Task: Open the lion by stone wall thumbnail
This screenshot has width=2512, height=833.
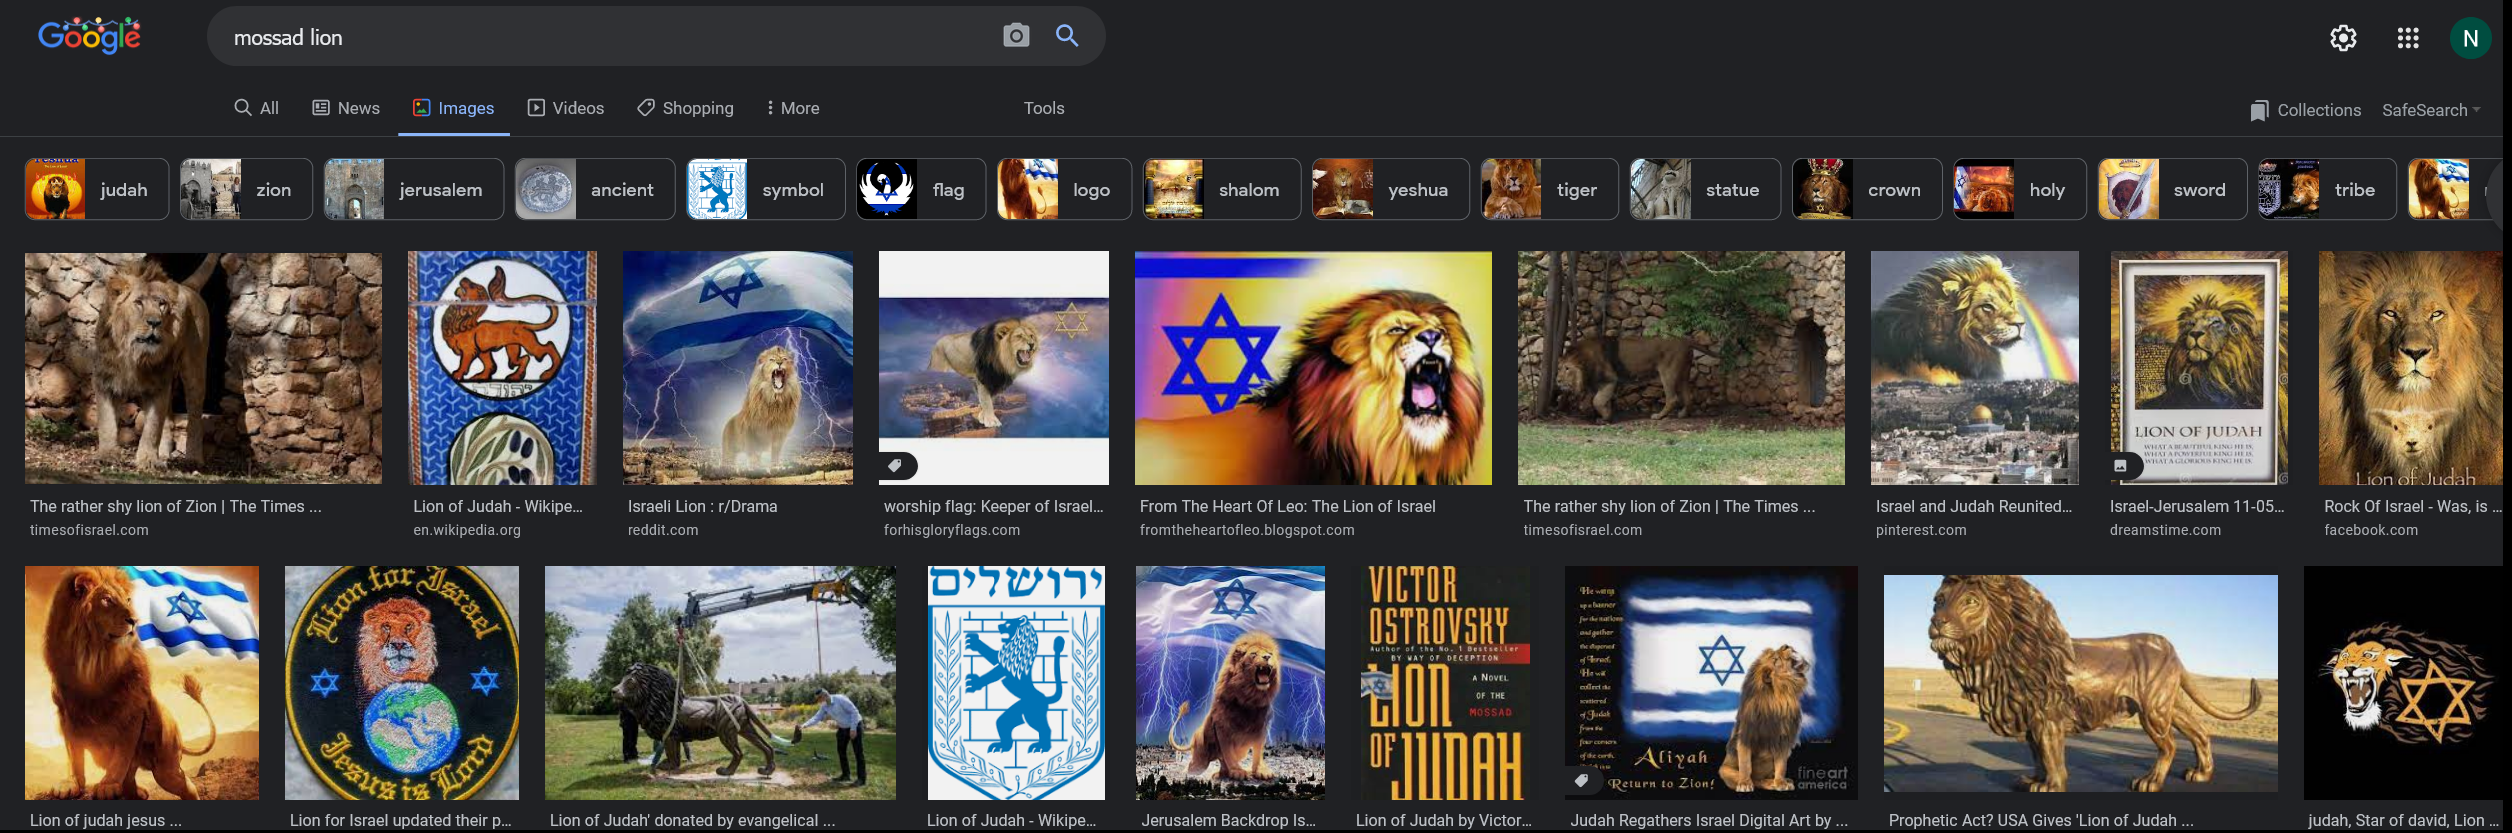Action: (203, 368)
